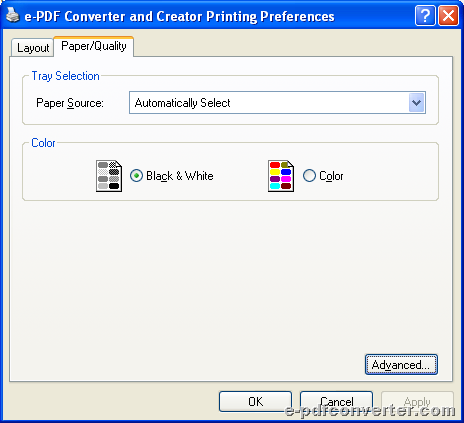Close the Printing Preferences dialog
464x423 pixels.
click(x=448, y=15)
